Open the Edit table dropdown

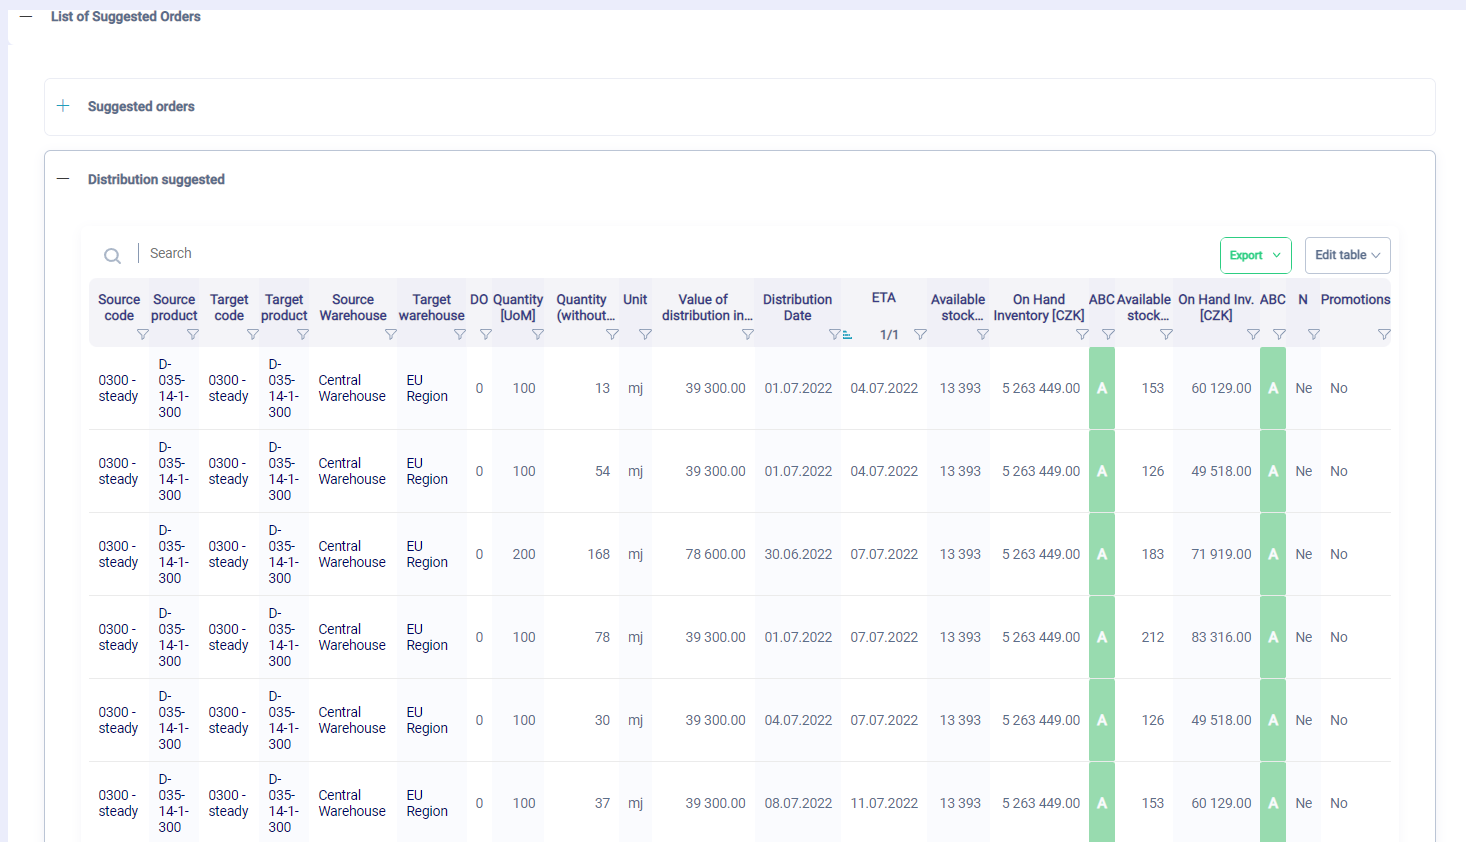click(x=1347, y=255)
